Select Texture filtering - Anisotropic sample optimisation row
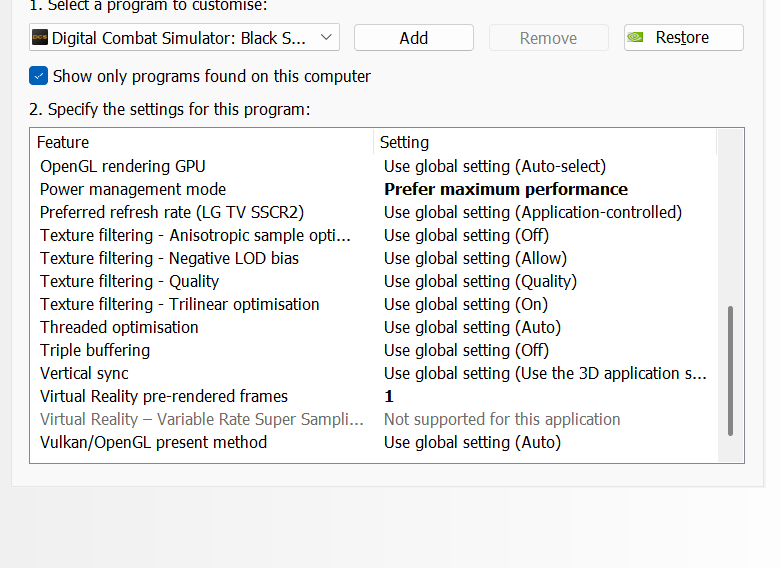 pyautogui.click(x=196, y=235)
